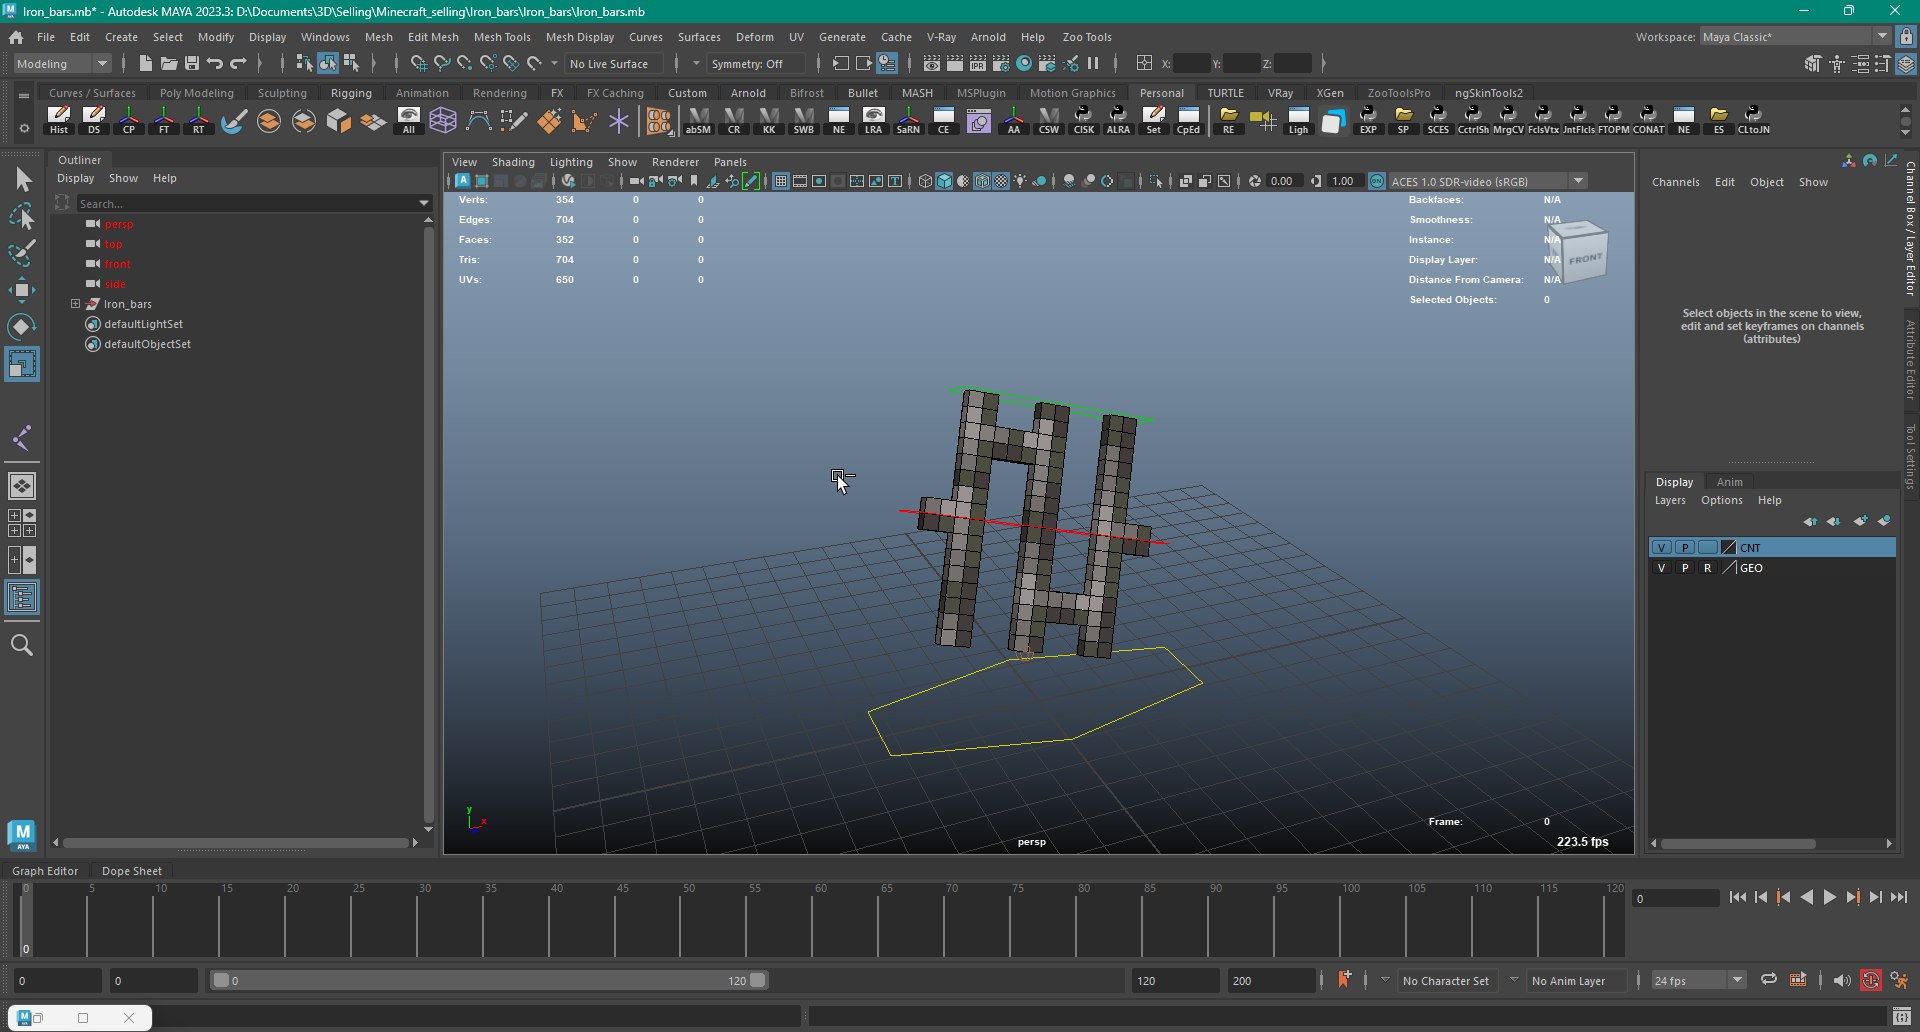Image resolution: width=1920 pixels, height=1032 pixels.
Task: Open the search tool in toolbox
Action: pyautogui.click(x=22, y=645)
